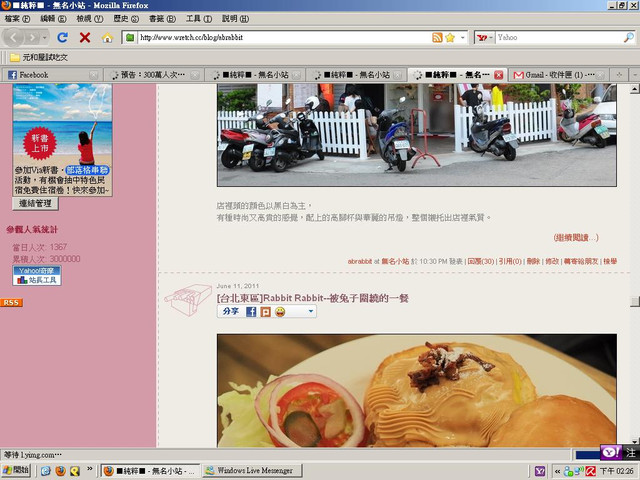The width and height of the screenshot is (640, 480).
Task: Open new tab with plus button
Action: point(619,75)
